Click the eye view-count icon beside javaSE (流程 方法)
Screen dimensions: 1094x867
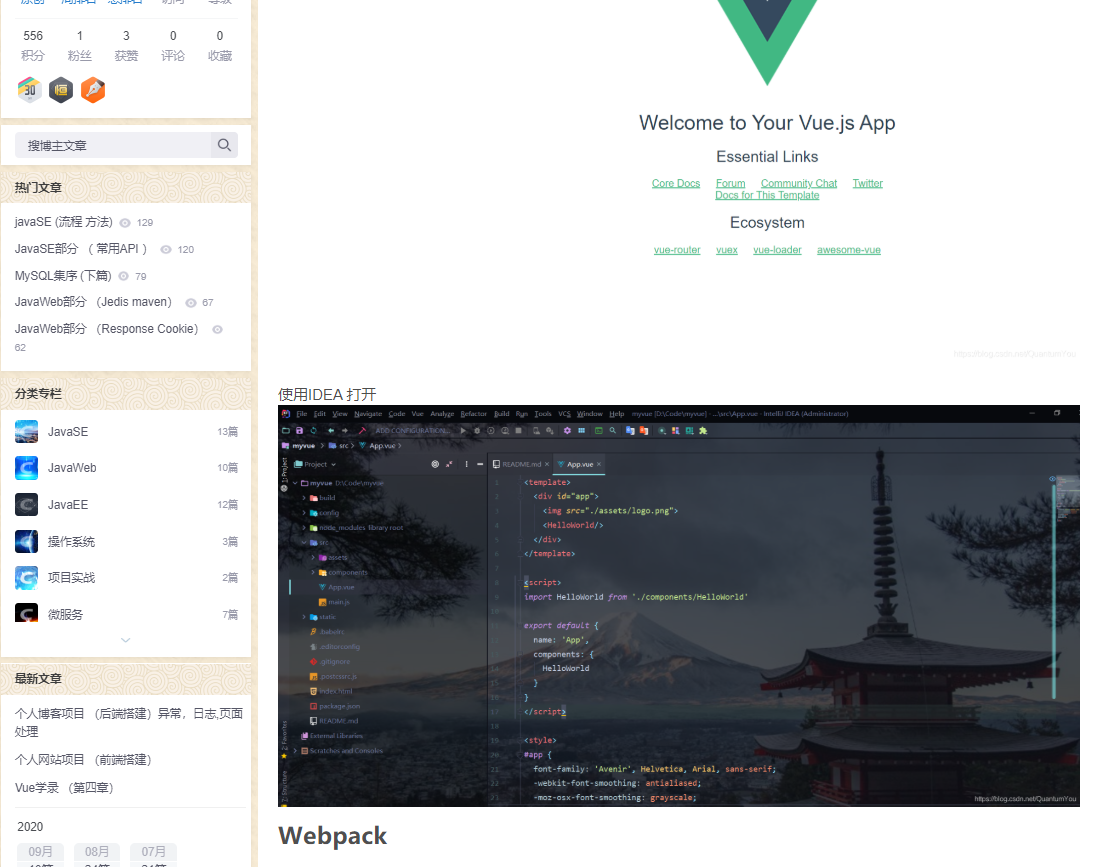(x=125, y=223)
